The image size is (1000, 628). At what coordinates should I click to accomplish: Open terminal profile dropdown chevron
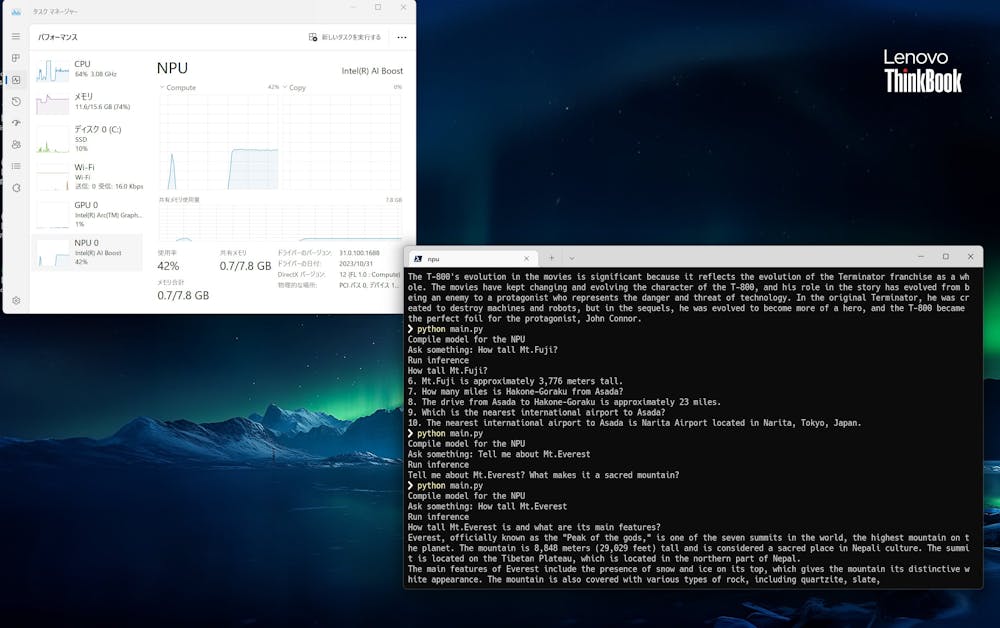pos(571,258)
